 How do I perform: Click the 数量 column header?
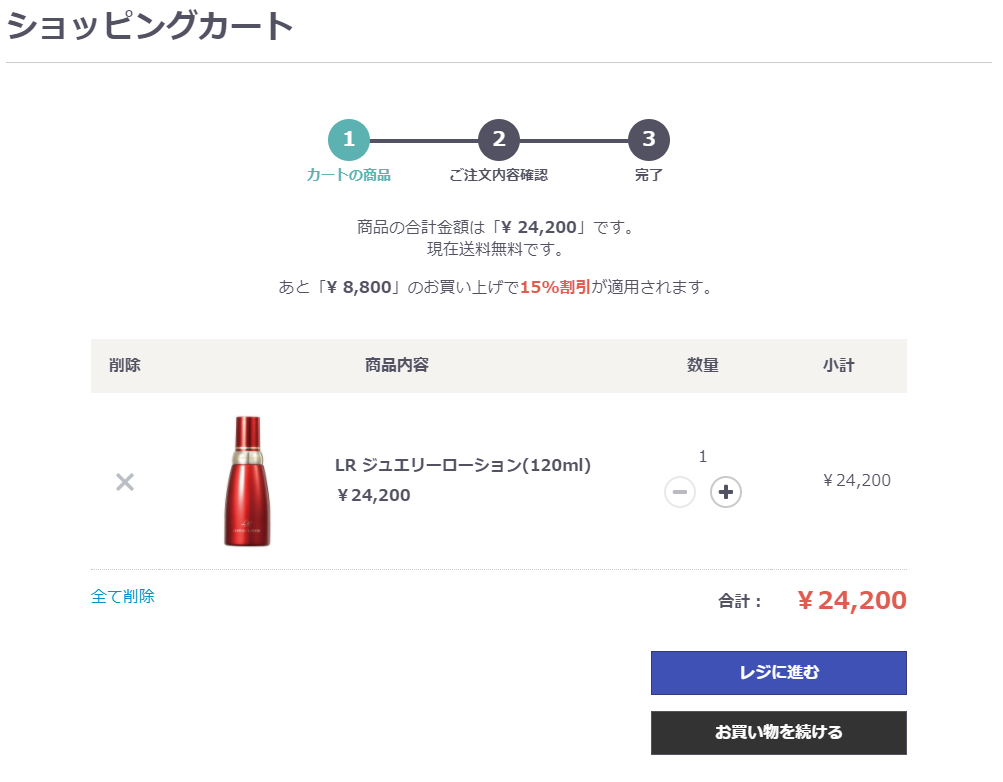703,365
